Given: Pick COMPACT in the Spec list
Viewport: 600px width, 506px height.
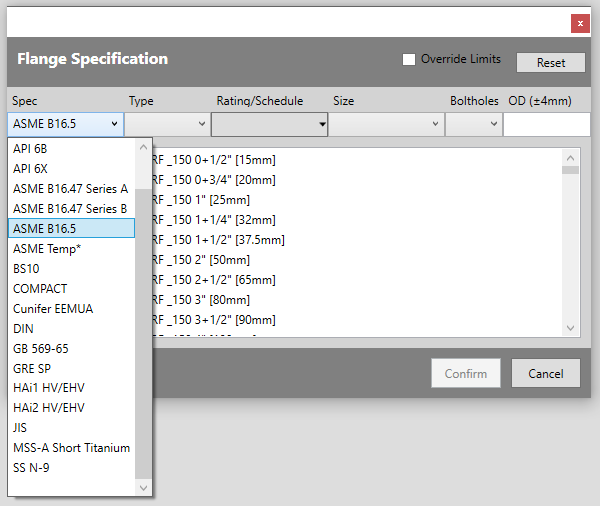Looking at the screenshot, I should 72,289.
